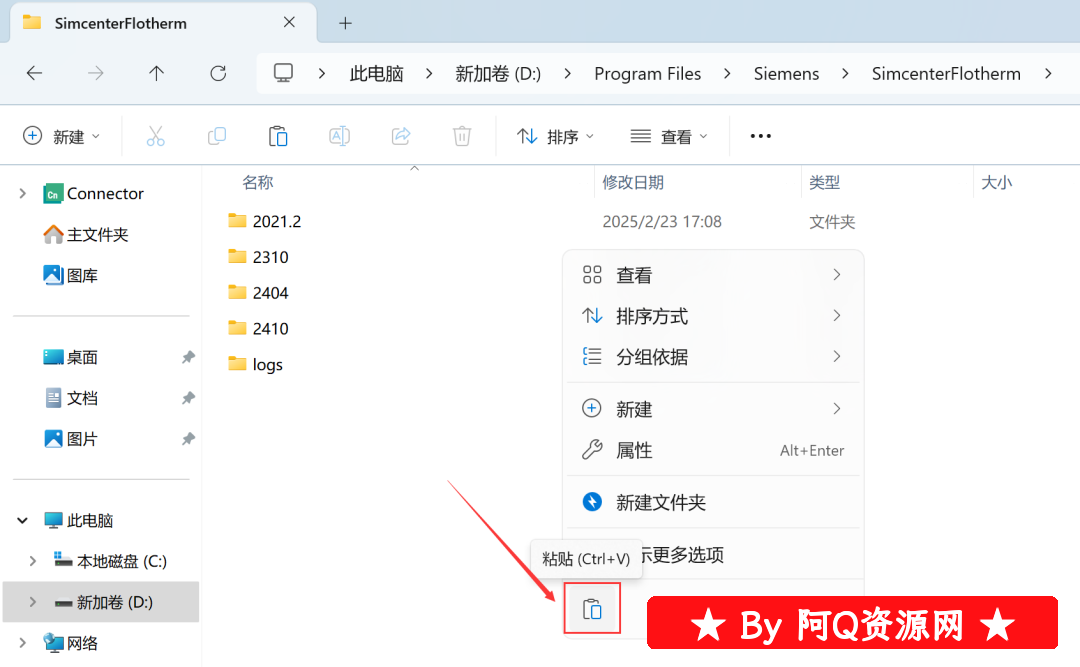1080x667 pixels.
Task: Expand chevron after SimcenterFlotherm in address bar
Action: pyautogui.click(x=1048, y=73)
